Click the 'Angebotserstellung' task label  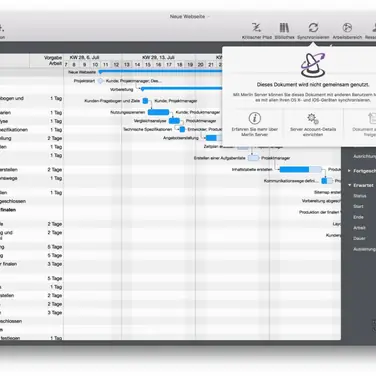181,138
